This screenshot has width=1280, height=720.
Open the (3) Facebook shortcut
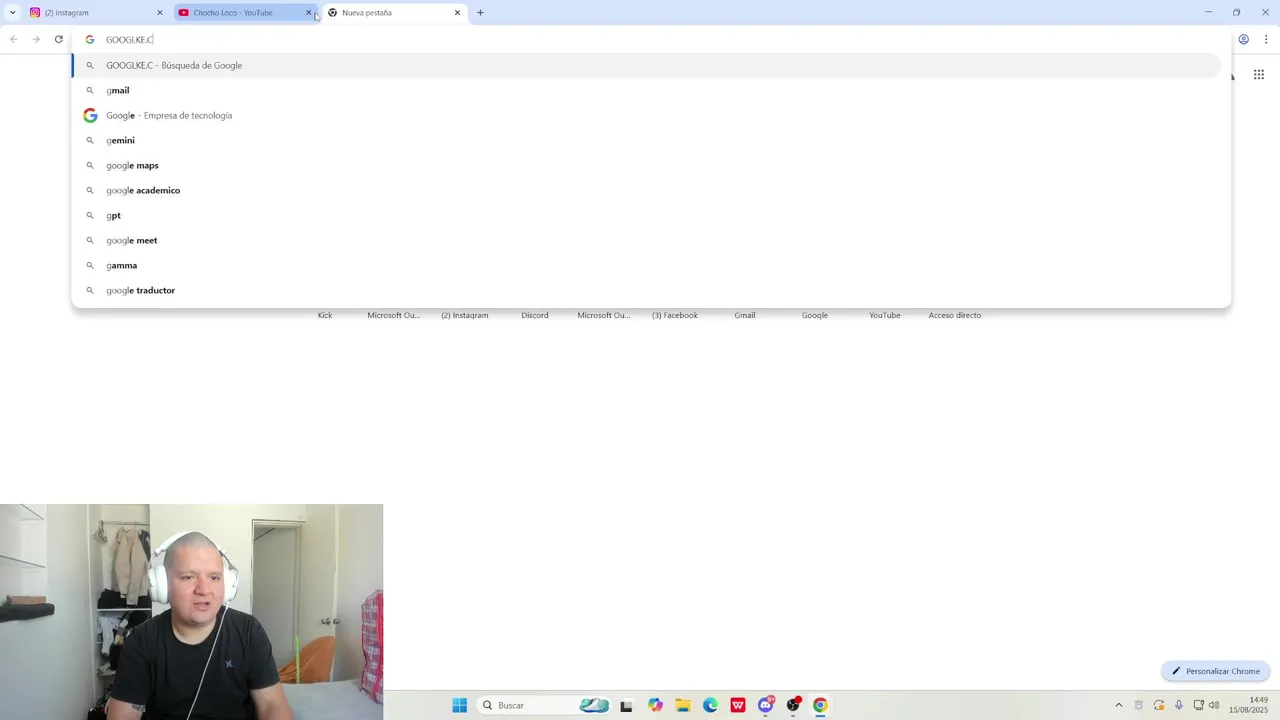675,315
